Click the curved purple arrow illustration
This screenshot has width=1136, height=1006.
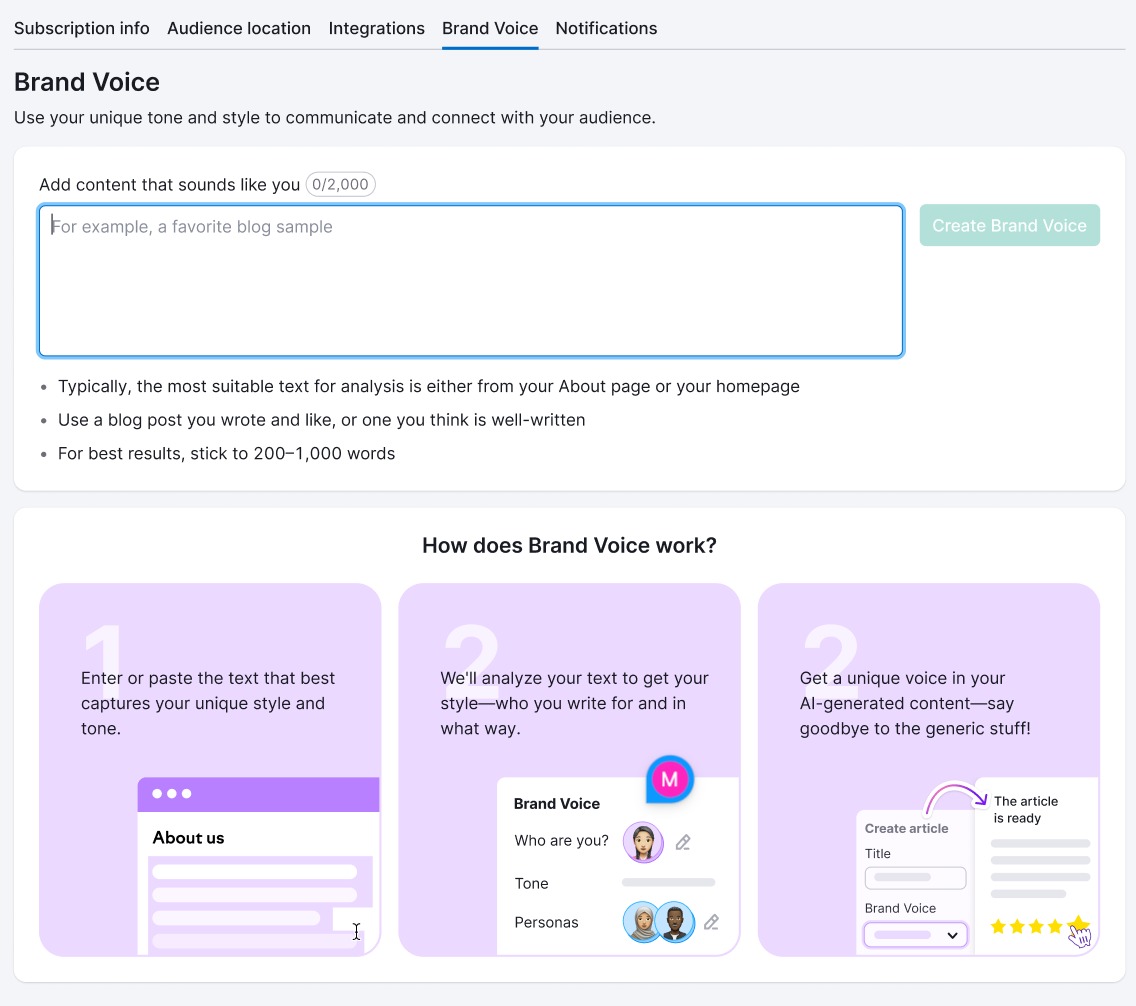[954, 797]
